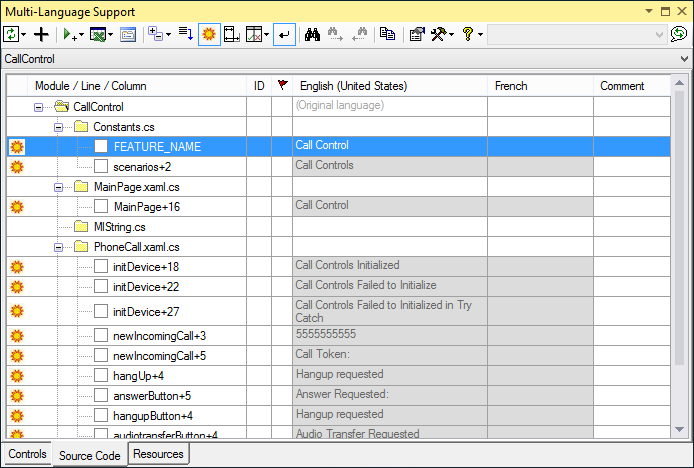Click the English (United States) column header
The height and width of the screenshot is (468, 694).
(353, 86)
